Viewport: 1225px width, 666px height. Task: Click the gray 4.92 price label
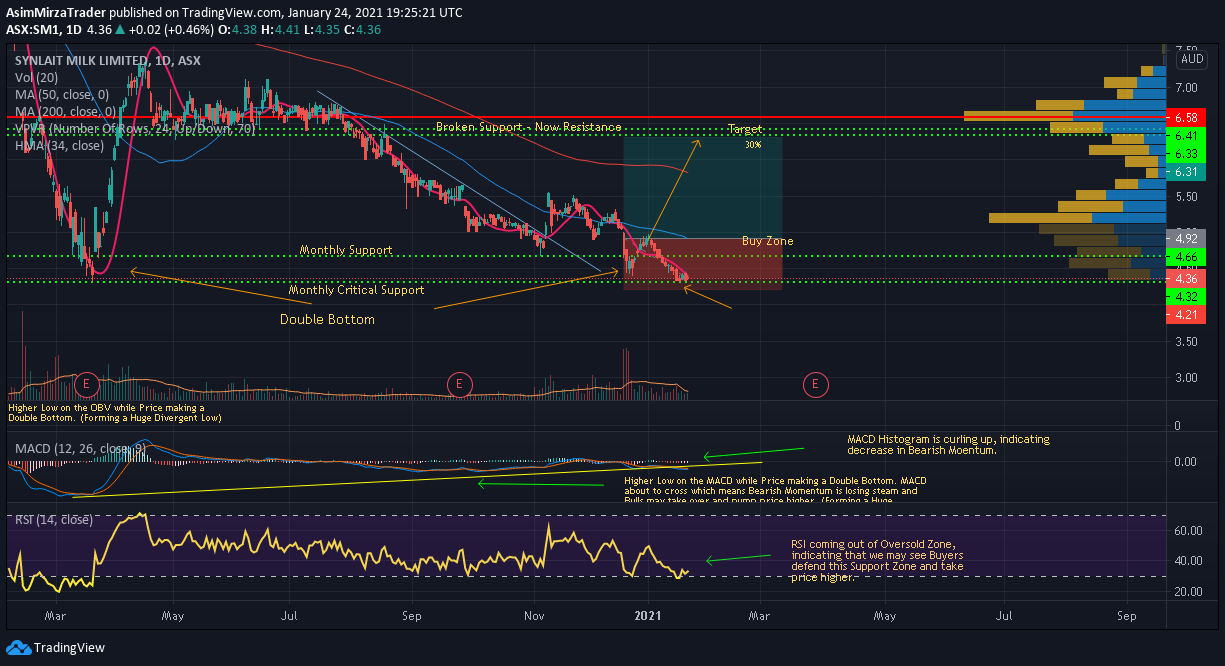tap(1187, 239)
